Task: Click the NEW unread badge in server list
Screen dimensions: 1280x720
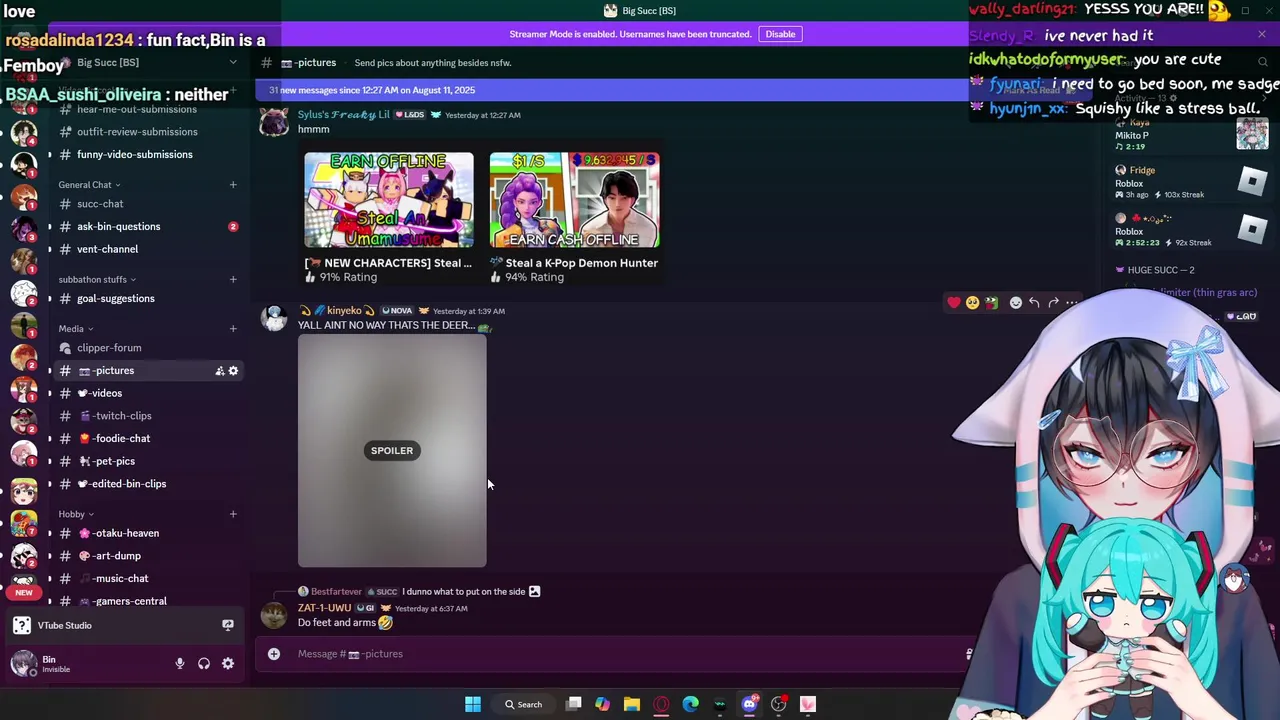Action: click(x=24, y=592)
